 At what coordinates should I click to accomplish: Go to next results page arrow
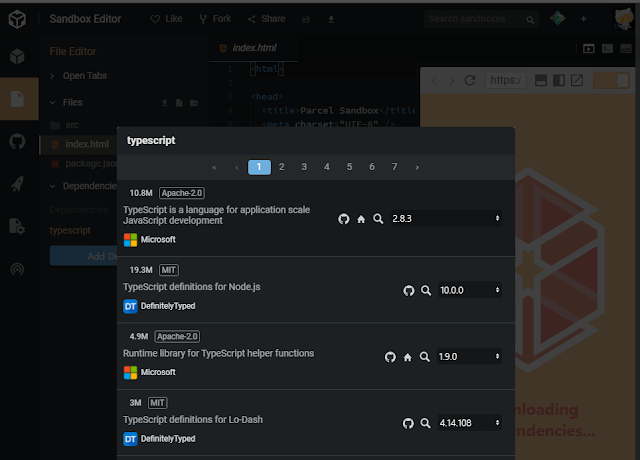click(x=417, y=167)
